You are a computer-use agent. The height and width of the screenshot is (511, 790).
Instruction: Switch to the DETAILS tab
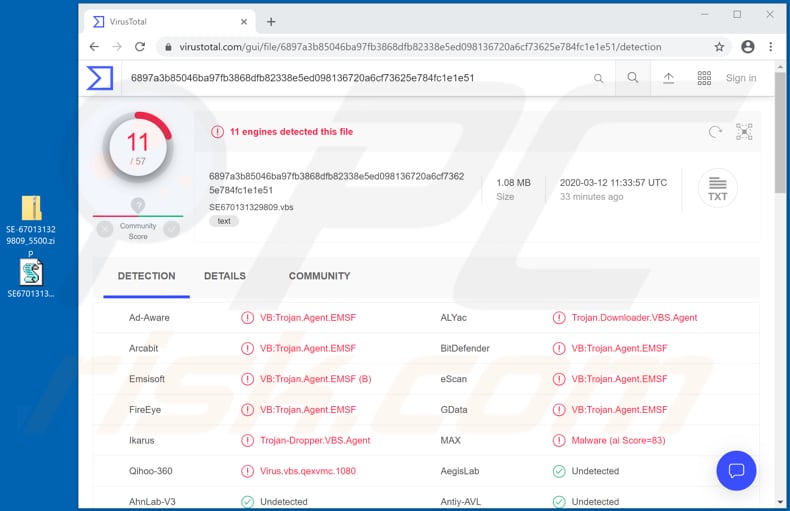[225, 276]
